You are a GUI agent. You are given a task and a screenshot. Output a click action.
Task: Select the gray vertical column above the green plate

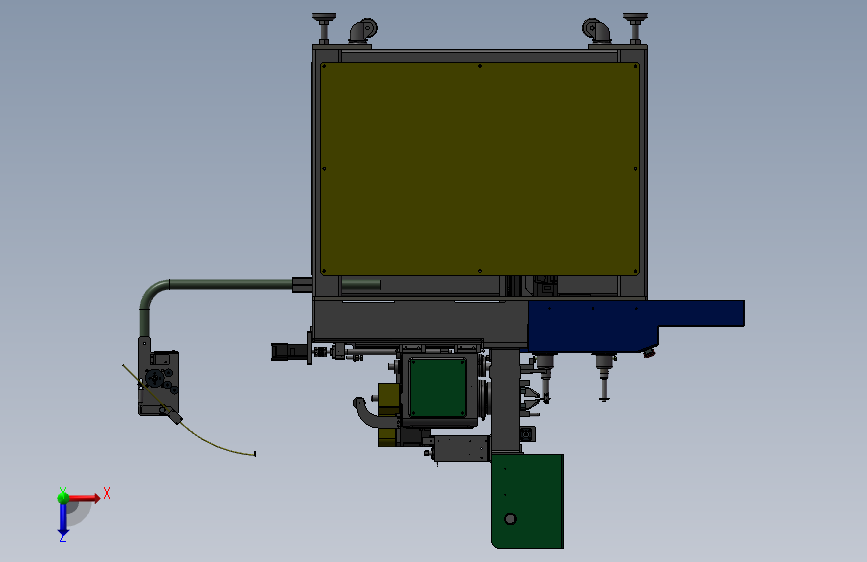point(505,401)
